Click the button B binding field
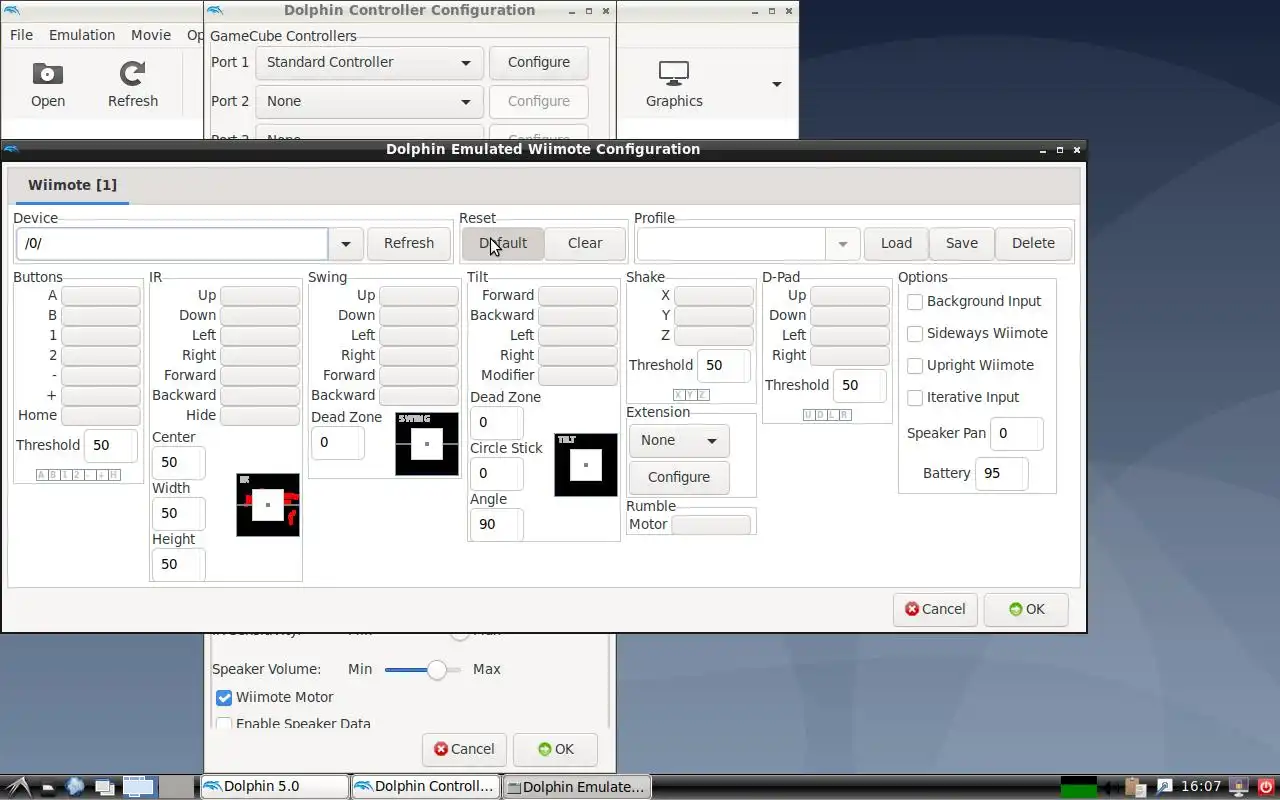The width and height of the screenshot is (1280, 800). click(x=101, y=315)
